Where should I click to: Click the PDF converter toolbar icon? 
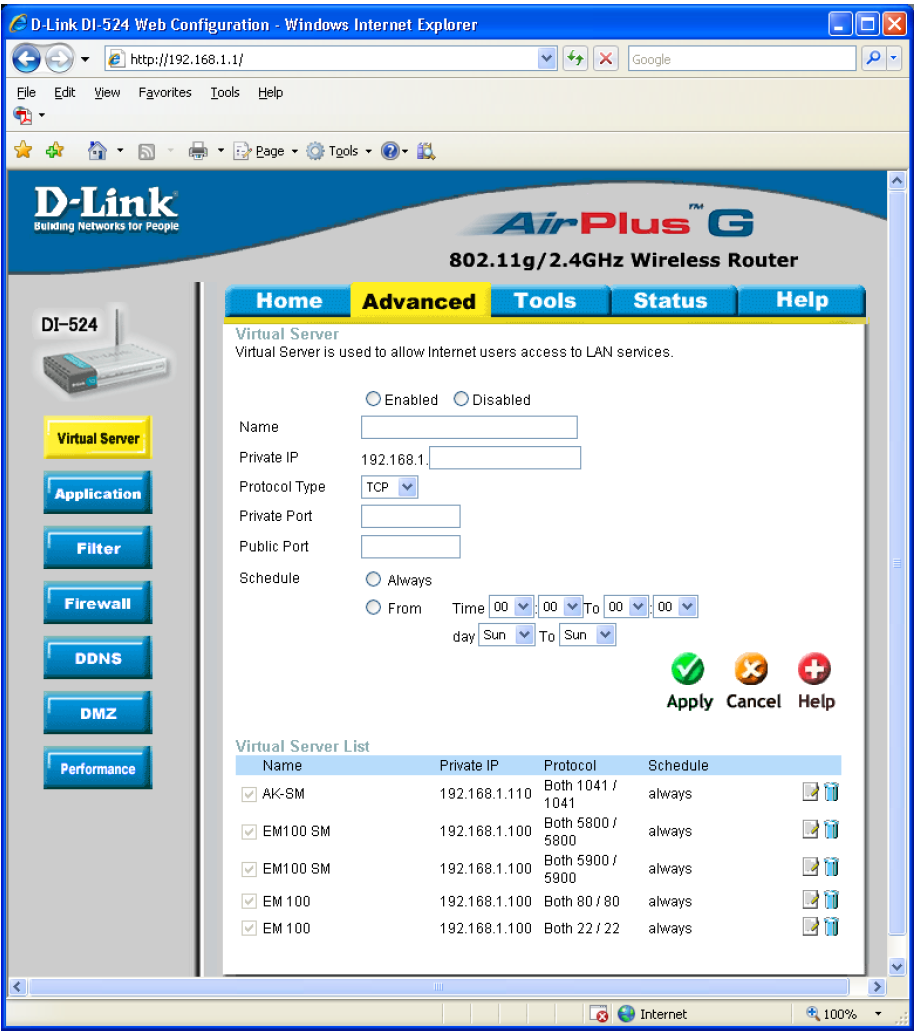click(x=23, y=116)
